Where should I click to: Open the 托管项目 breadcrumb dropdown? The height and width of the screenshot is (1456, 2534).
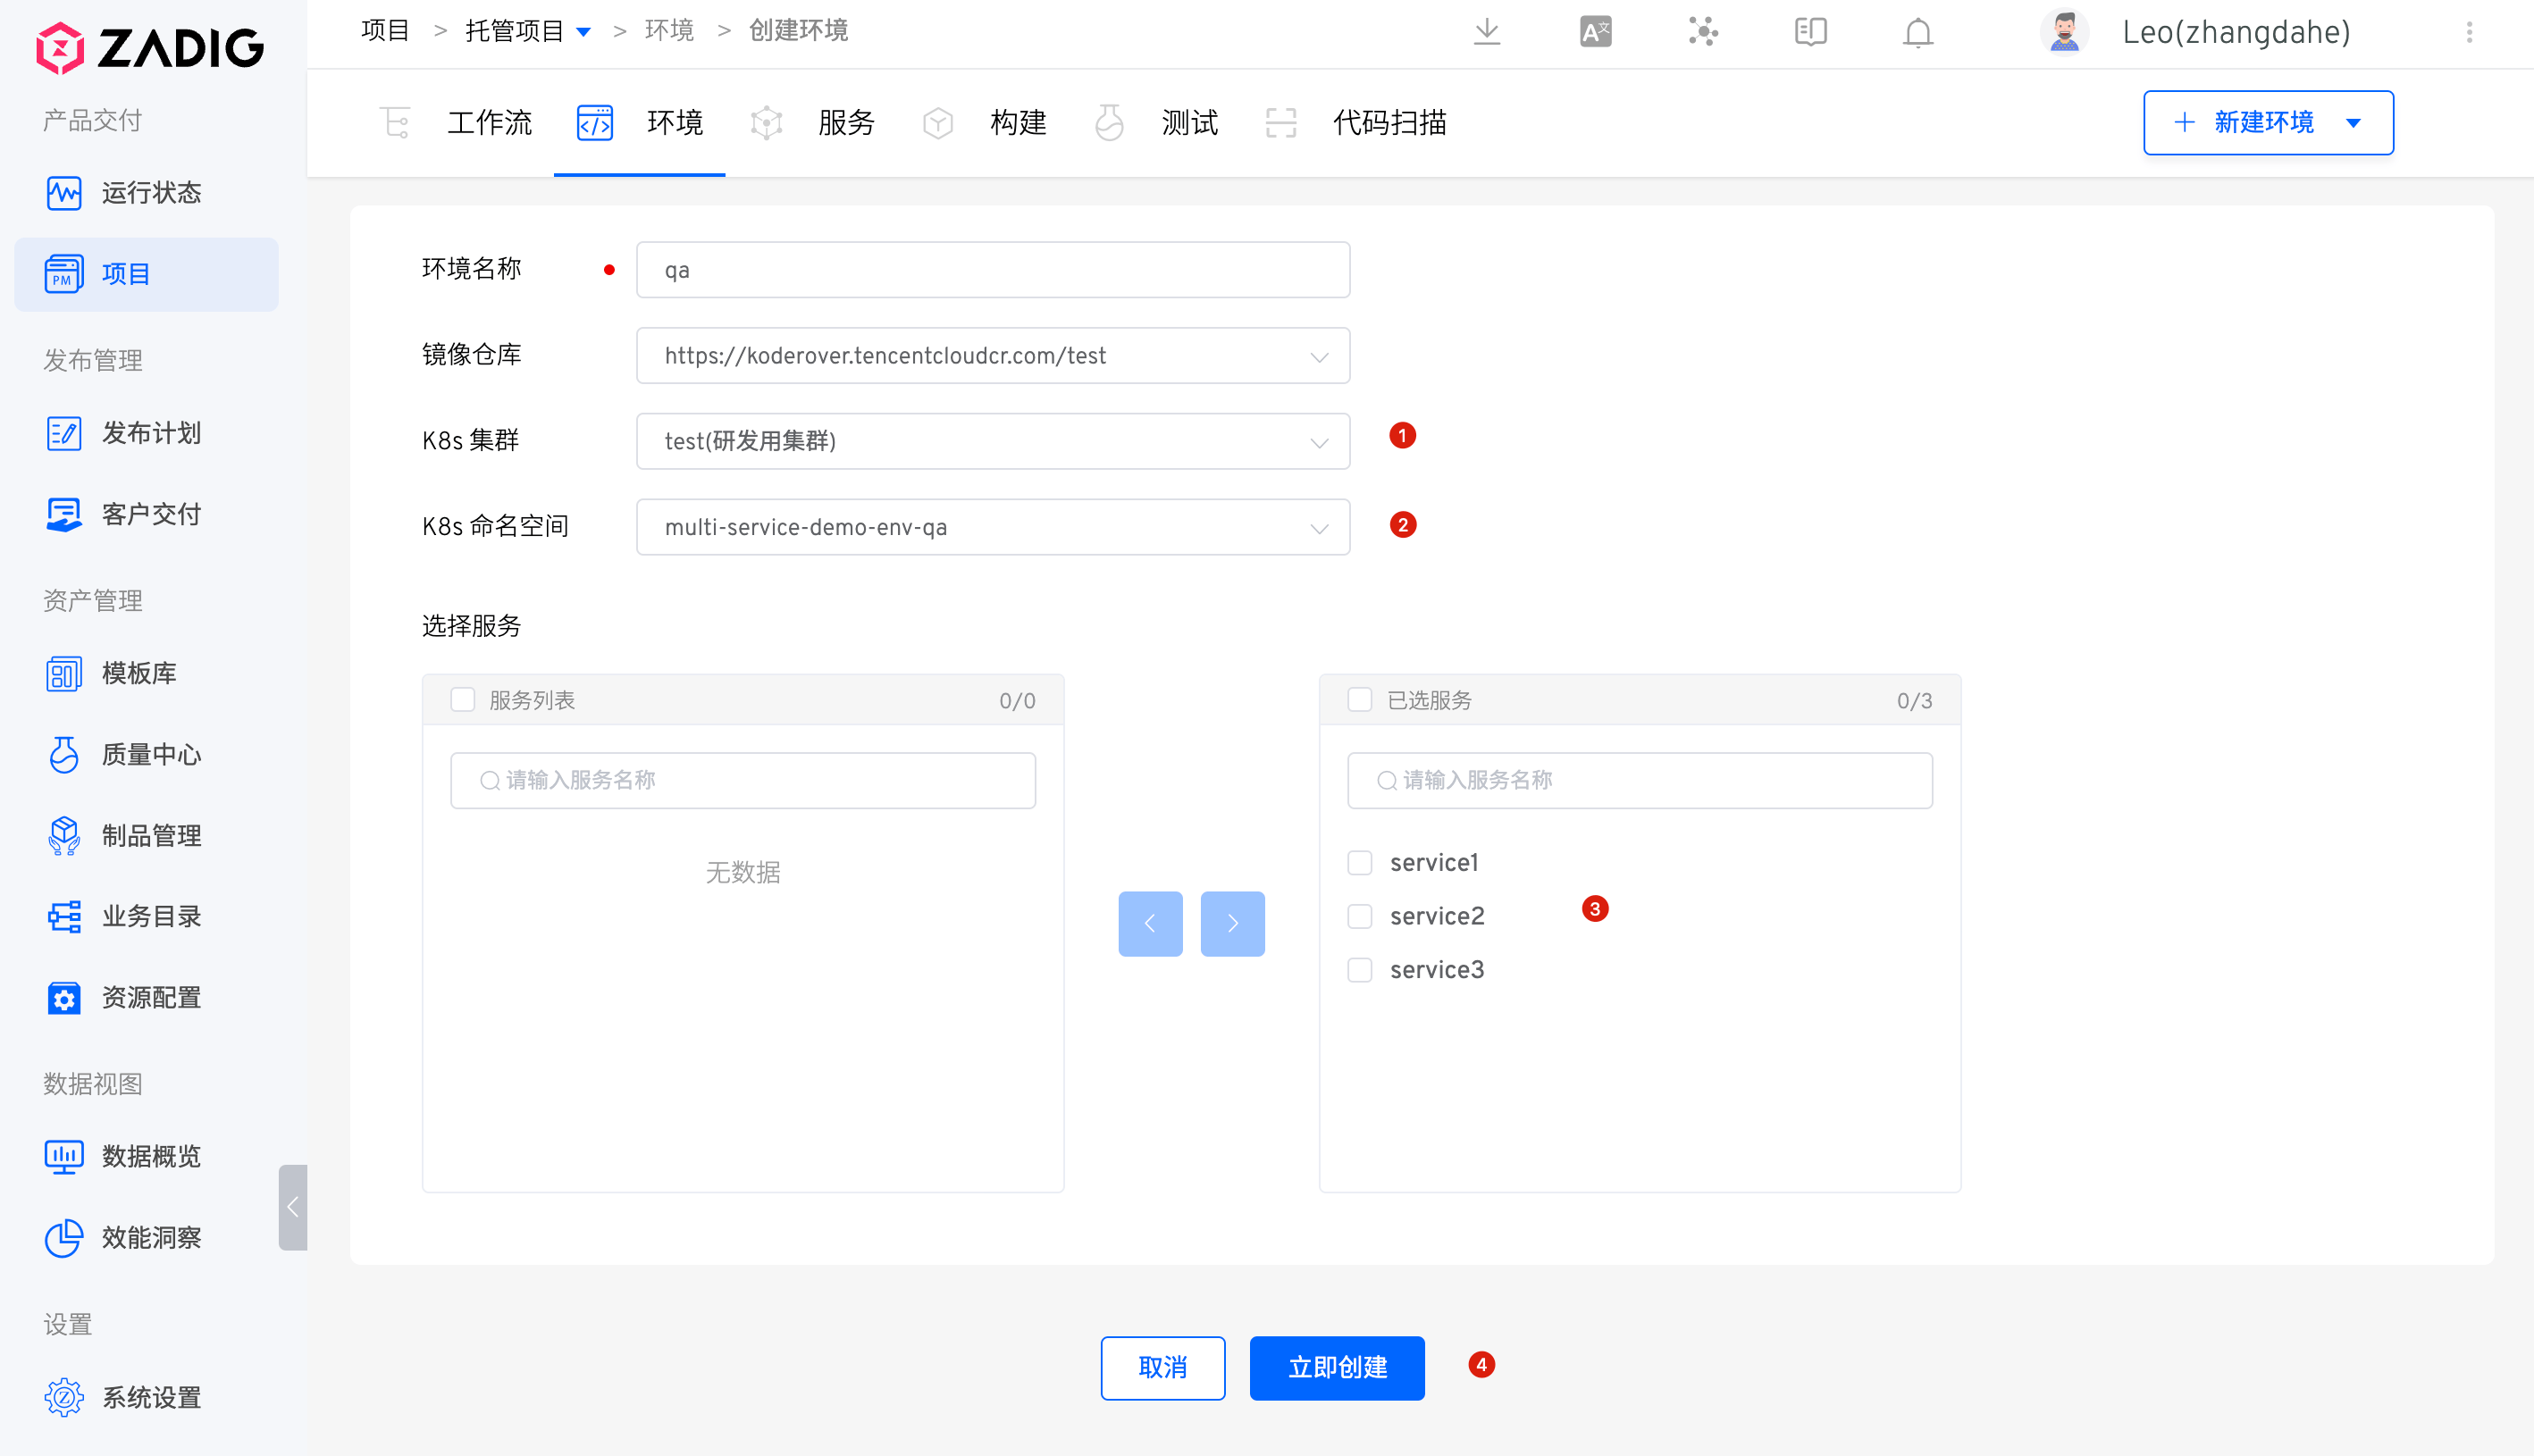tap(584, 32)
